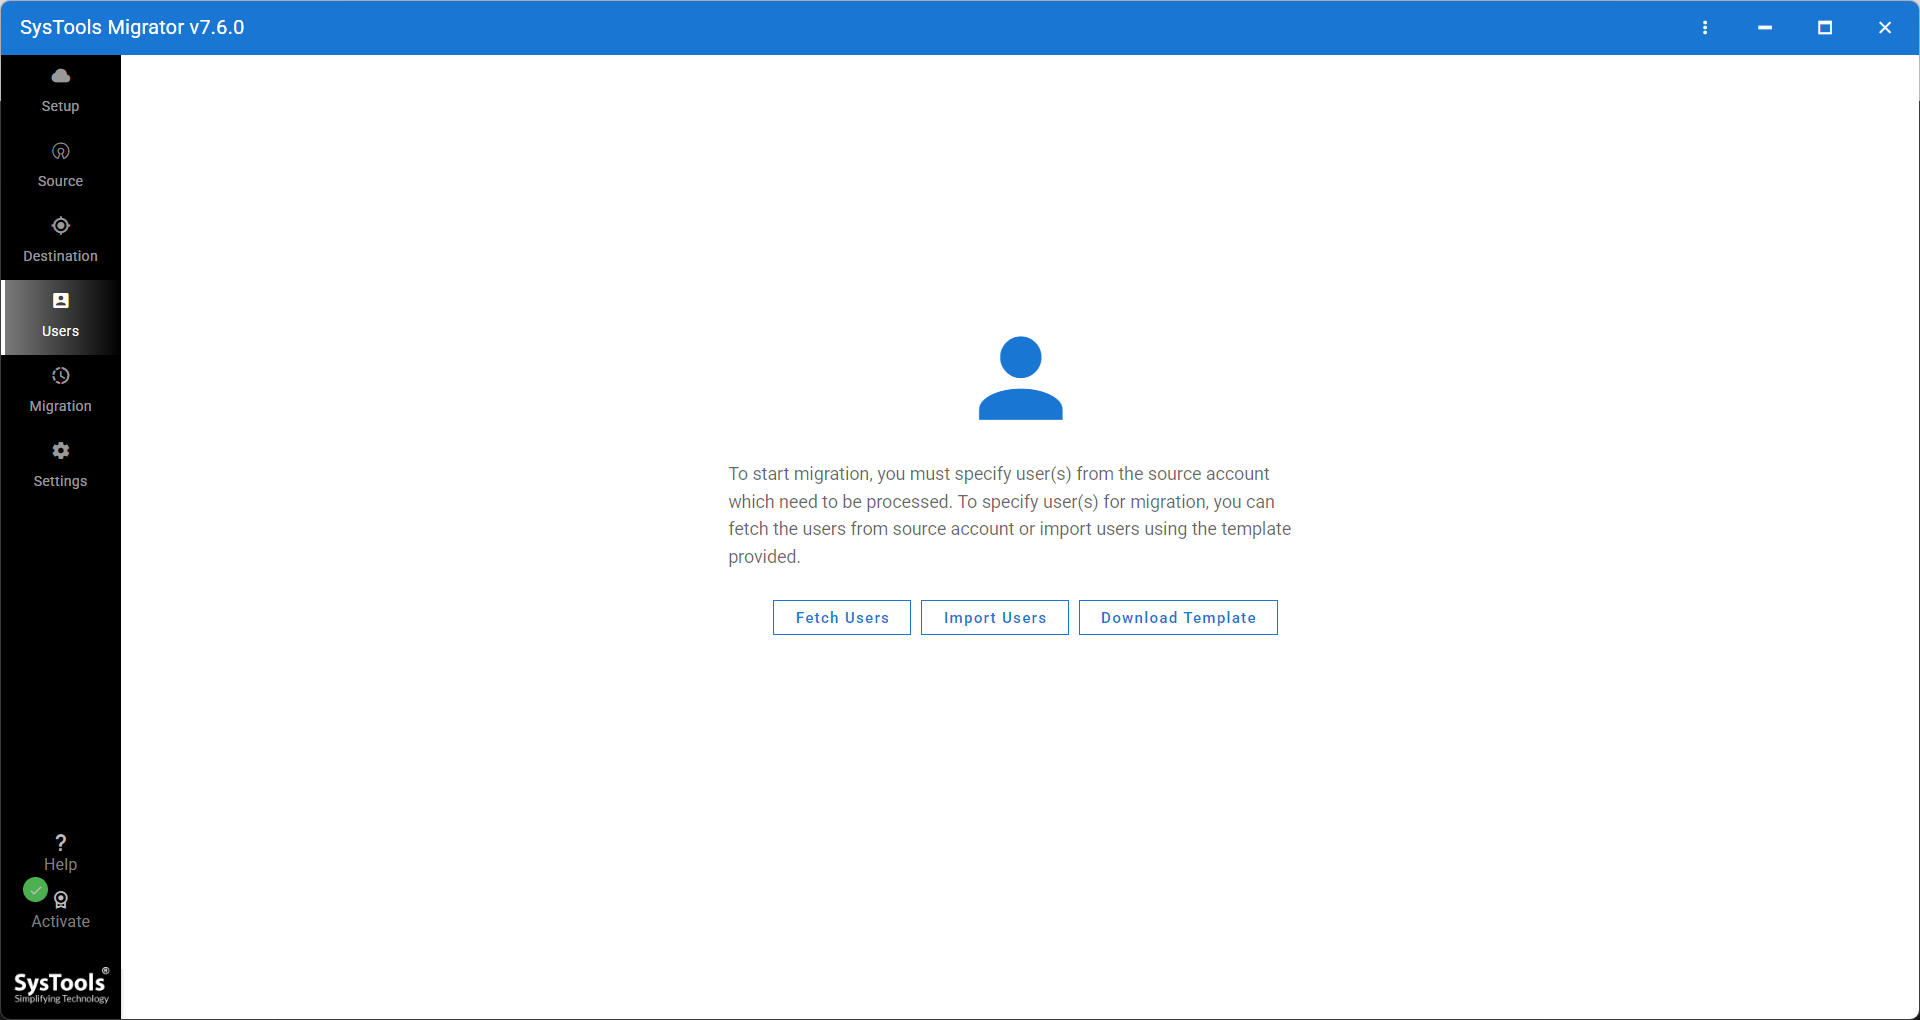Open the Source section icon
Viewport: 1920px width, 1020px height.
(x=60, y=150)
